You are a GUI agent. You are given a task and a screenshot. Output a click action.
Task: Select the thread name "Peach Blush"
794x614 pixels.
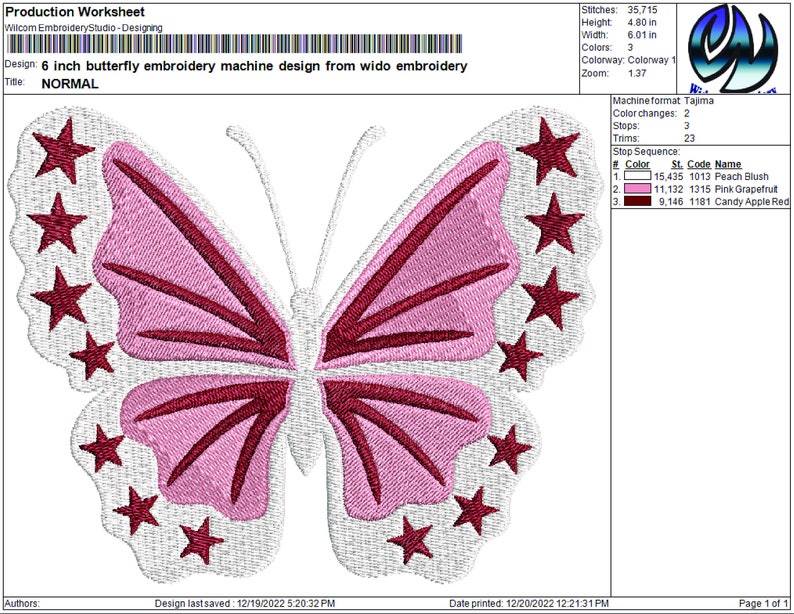(x=741, y=177)
